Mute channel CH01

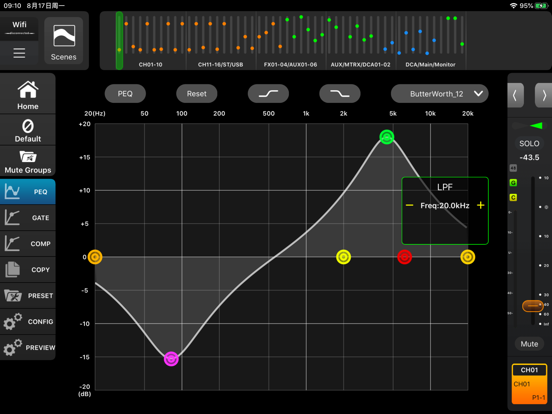click(x=529, y=344)
